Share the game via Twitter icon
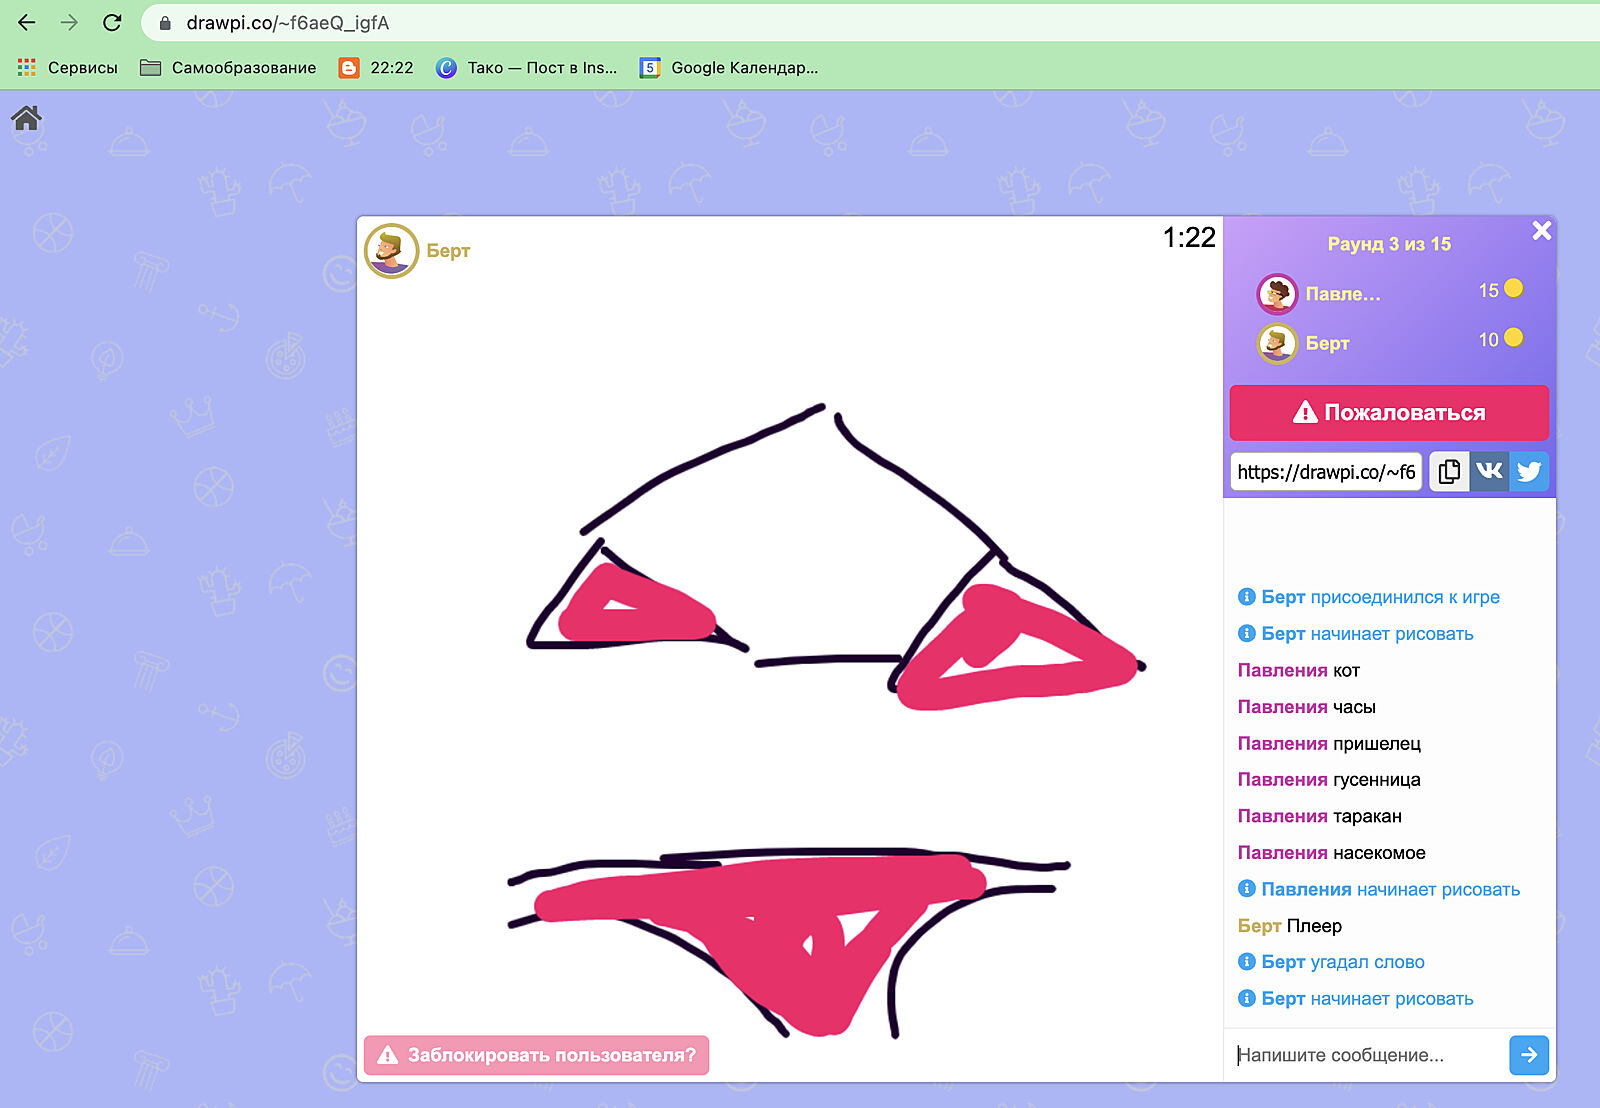The image size is (1600, 1108). click(x=1529, y=472)
